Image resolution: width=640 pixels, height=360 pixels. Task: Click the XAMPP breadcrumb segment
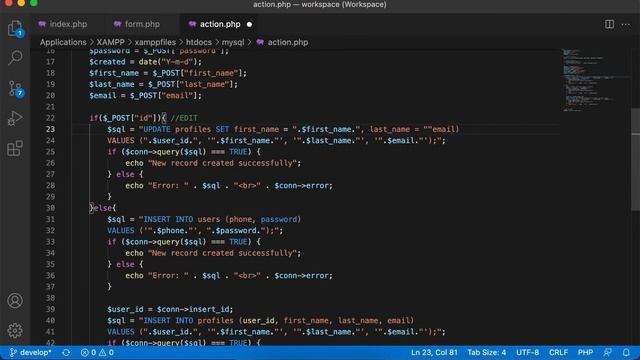(x=111, y=42)
